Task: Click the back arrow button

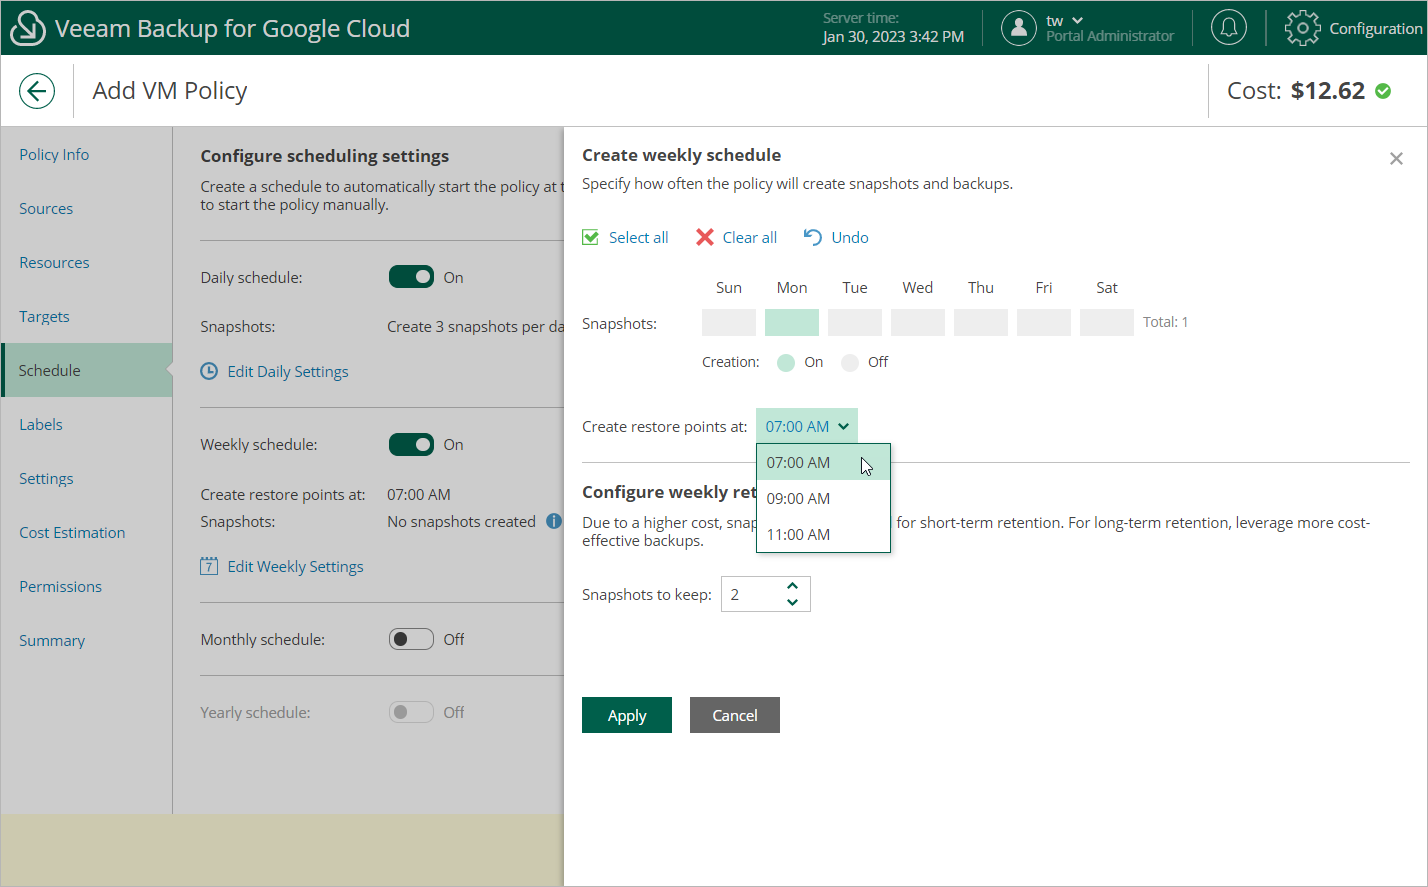Action: (x=37, y=91)
